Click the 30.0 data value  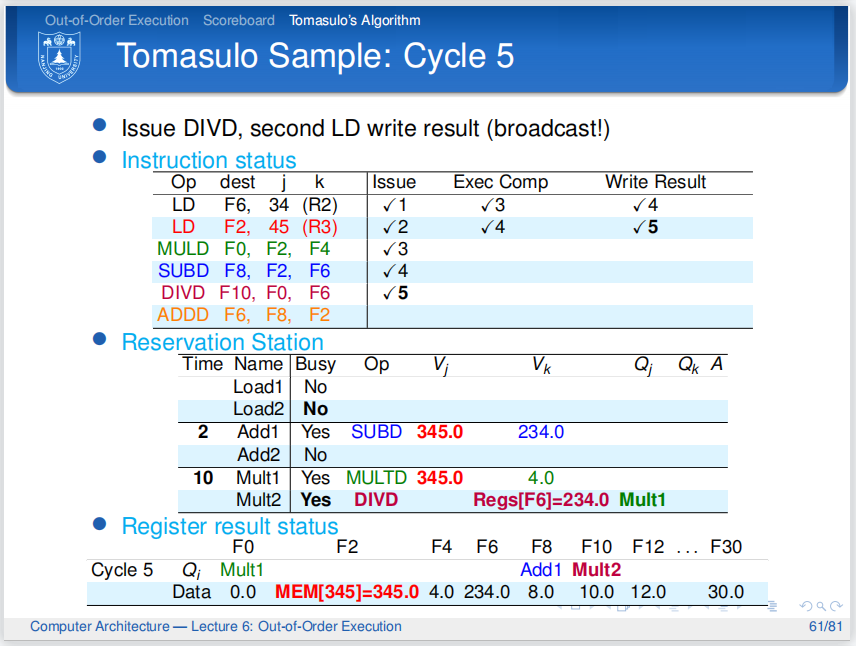[x=726, y=592]
